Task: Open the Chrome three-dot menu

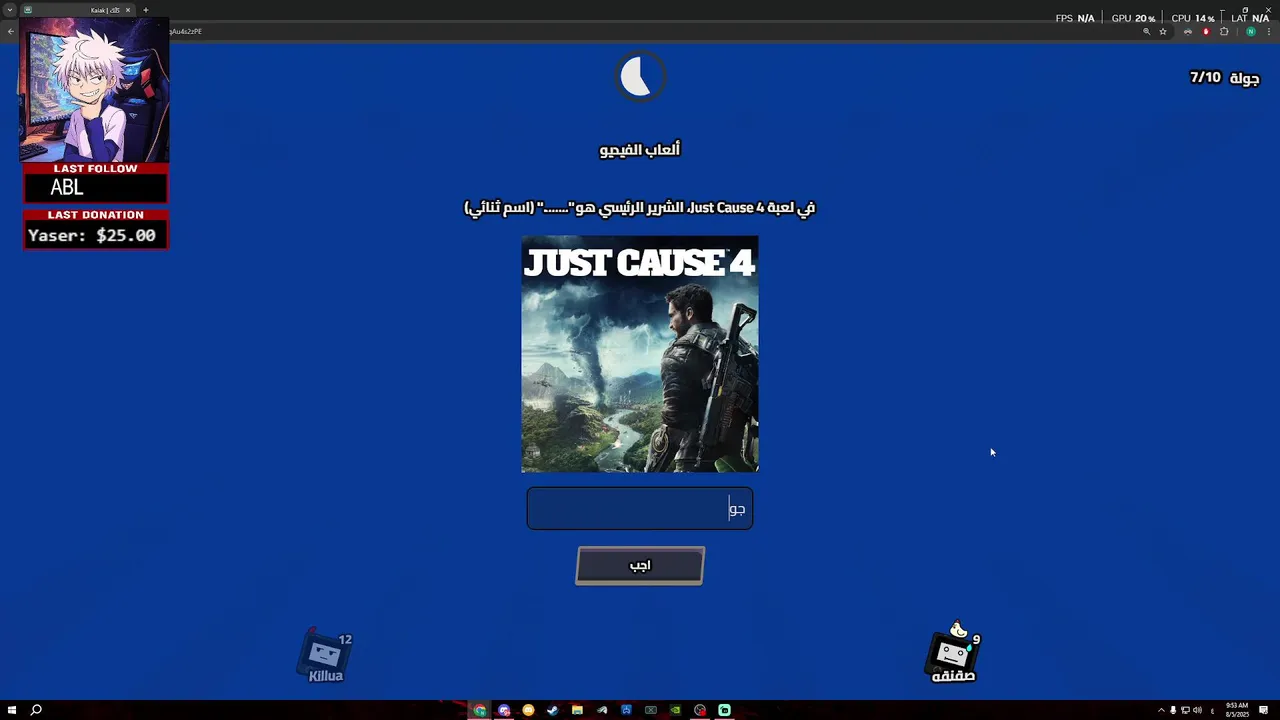Action: 1268,32
